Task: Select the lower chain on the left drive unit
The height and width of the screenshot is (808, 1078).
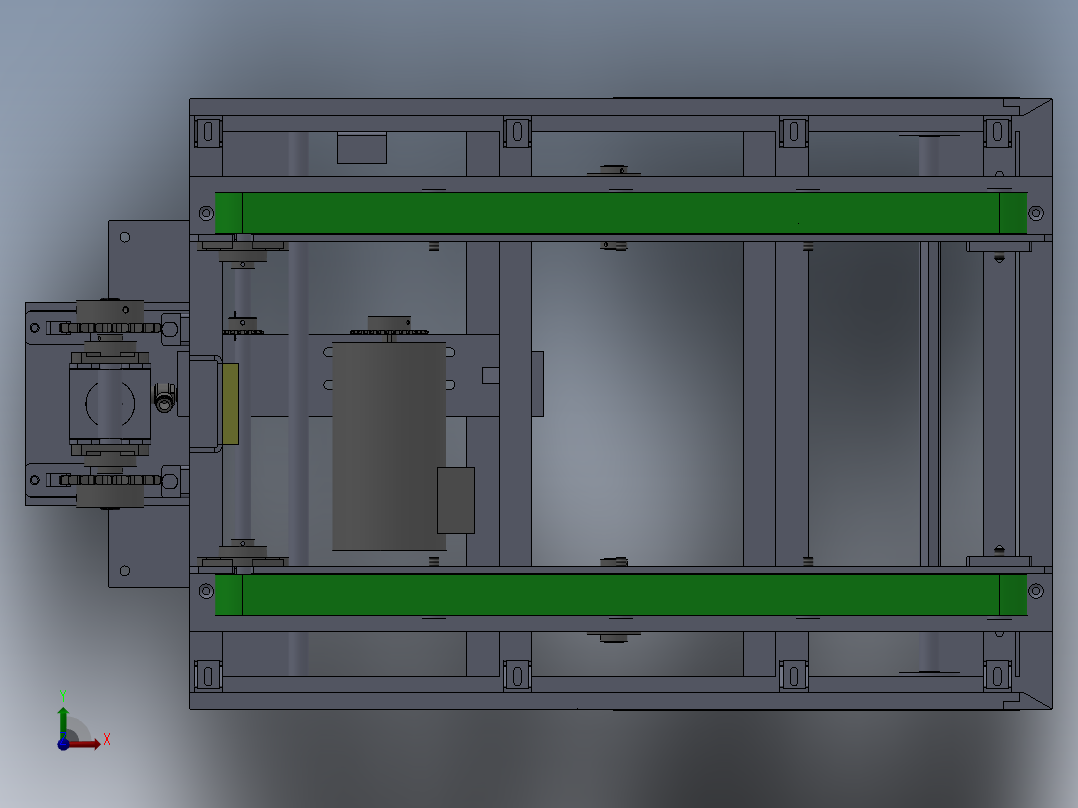Action: (110, 480)
